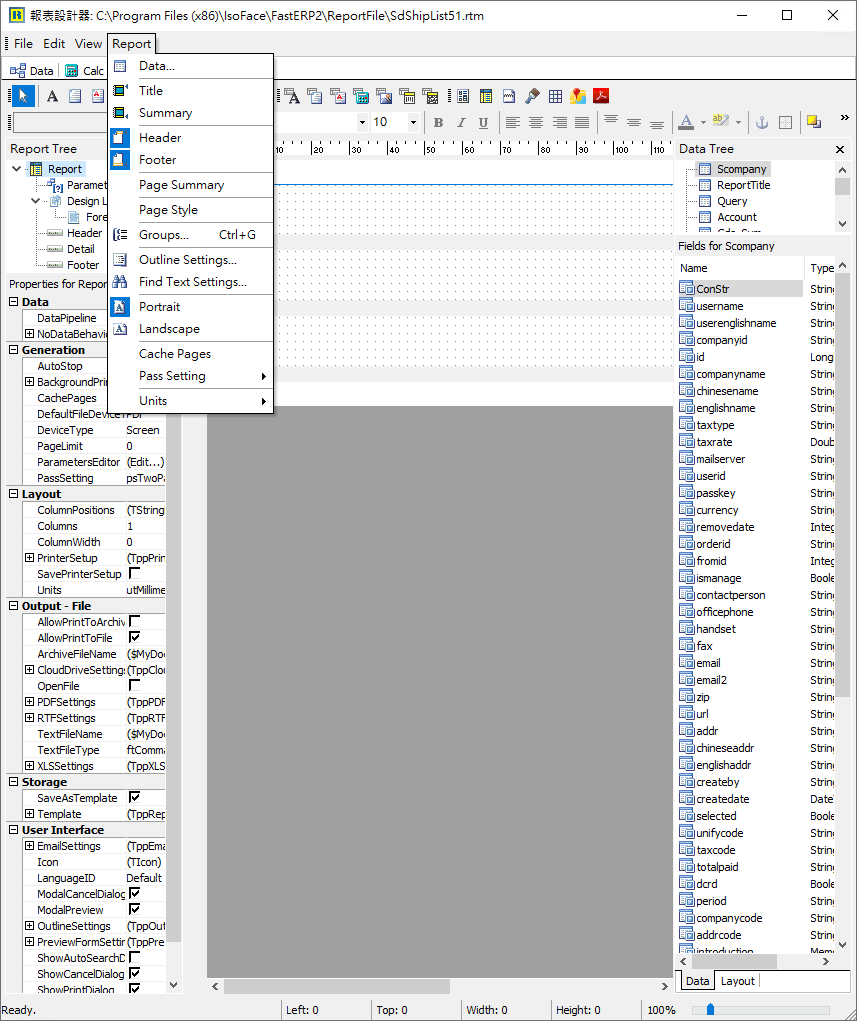The image size is (857, 1021).
Task: Collapse the Generation properties section
Action: pyautogui.click(x=14, y=350)
